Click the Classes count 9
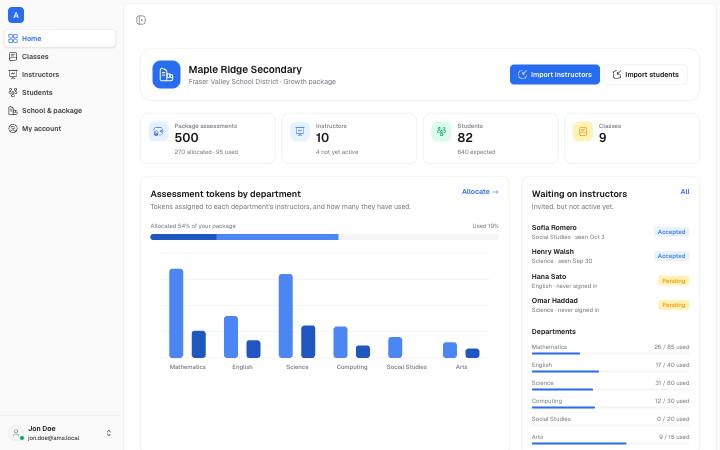This screenshot has height=450, width=720. point(602,138)
